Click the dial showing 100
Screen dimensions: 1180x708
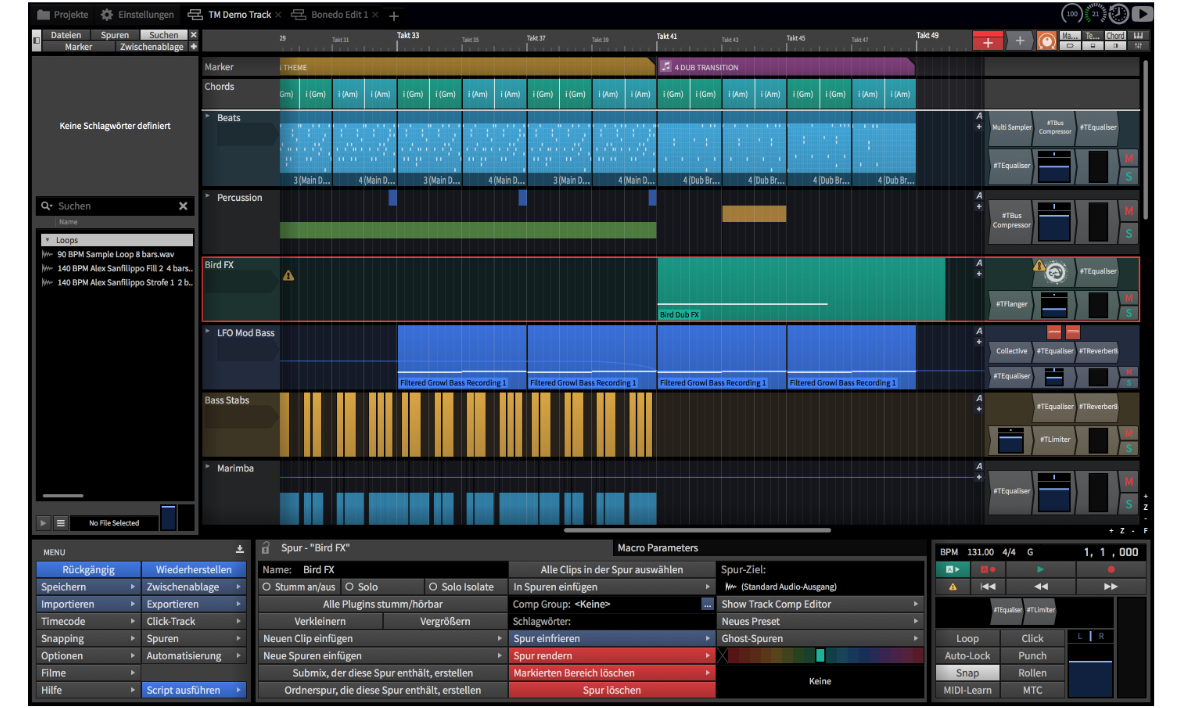(1072, 14)
